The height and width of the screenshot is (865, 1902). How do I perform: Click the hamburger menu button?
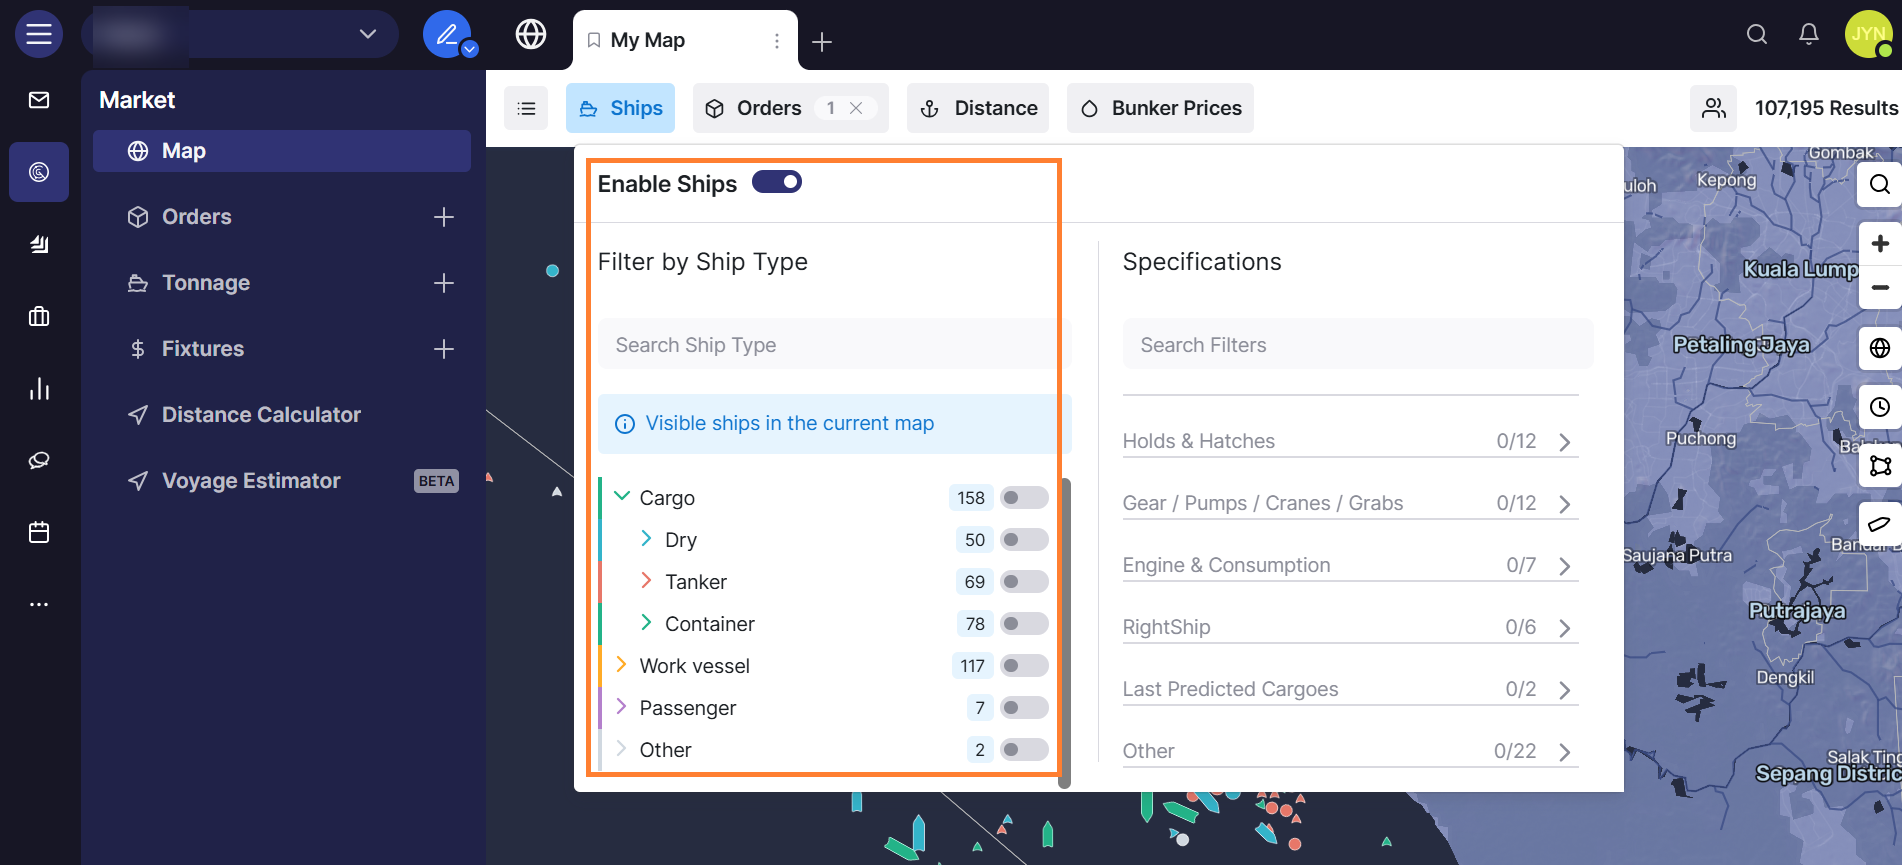point(39,35)
